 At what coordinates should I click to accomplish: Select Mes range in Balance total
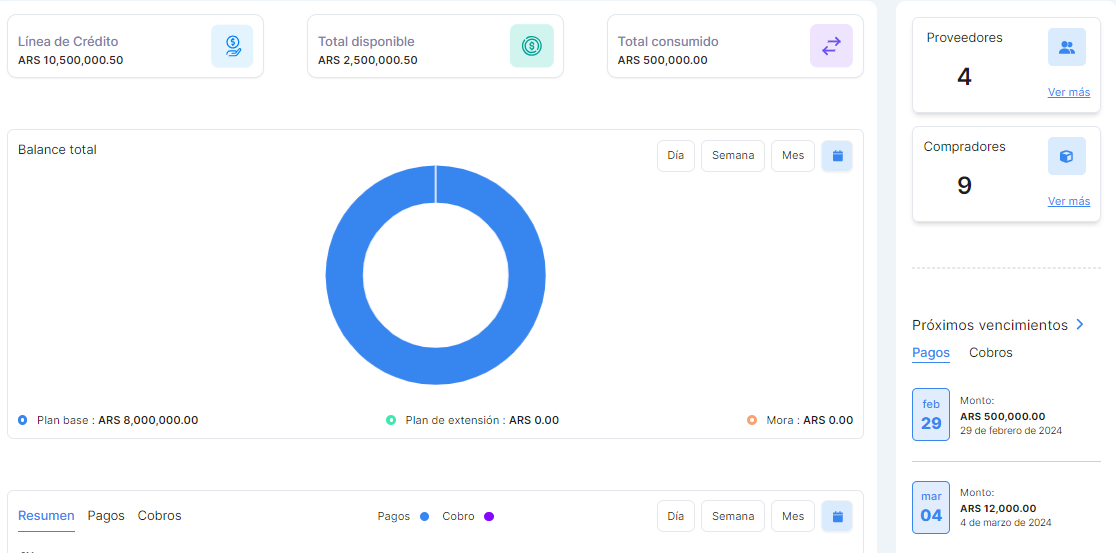point(793,156)
